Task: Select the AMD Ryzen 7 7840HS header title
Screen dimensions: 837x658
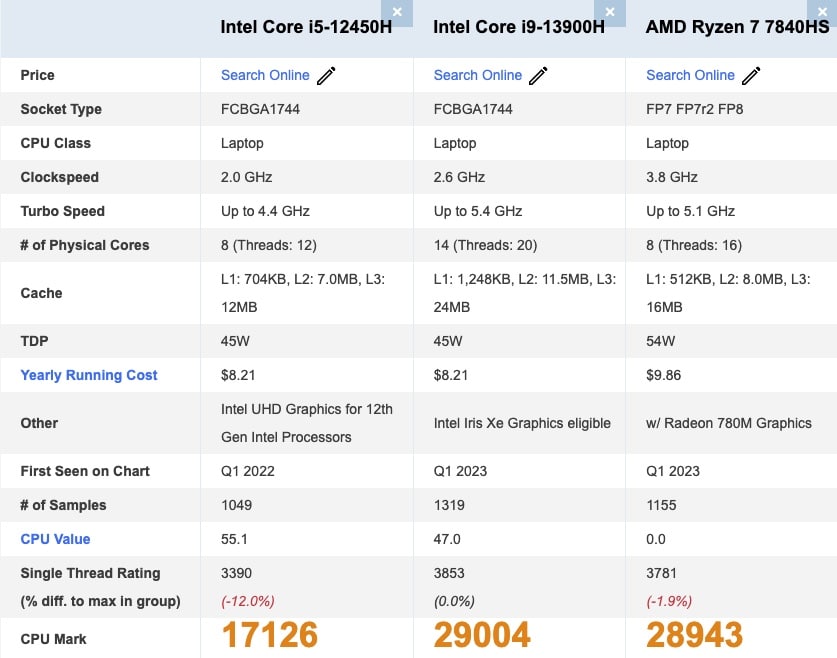Action: 737,27
